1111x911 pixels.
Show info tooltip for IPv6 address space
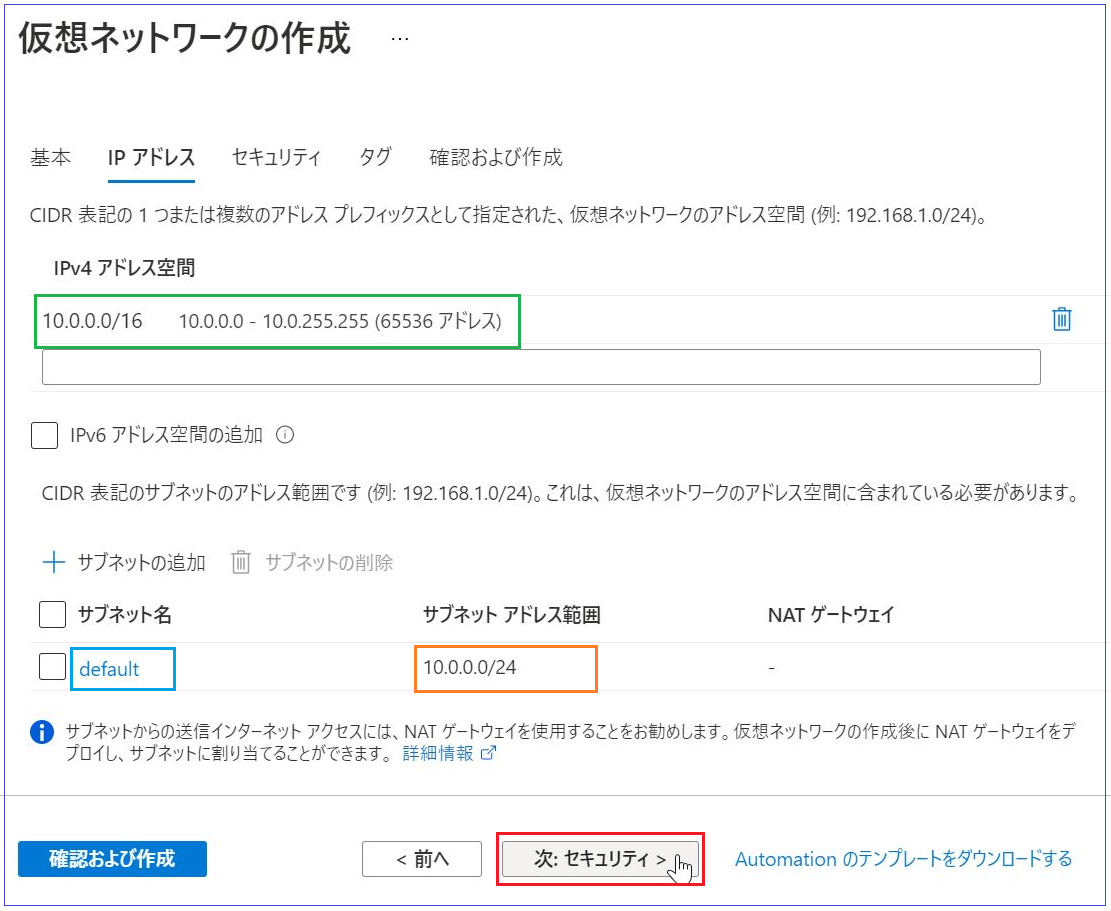pos(285,434)
